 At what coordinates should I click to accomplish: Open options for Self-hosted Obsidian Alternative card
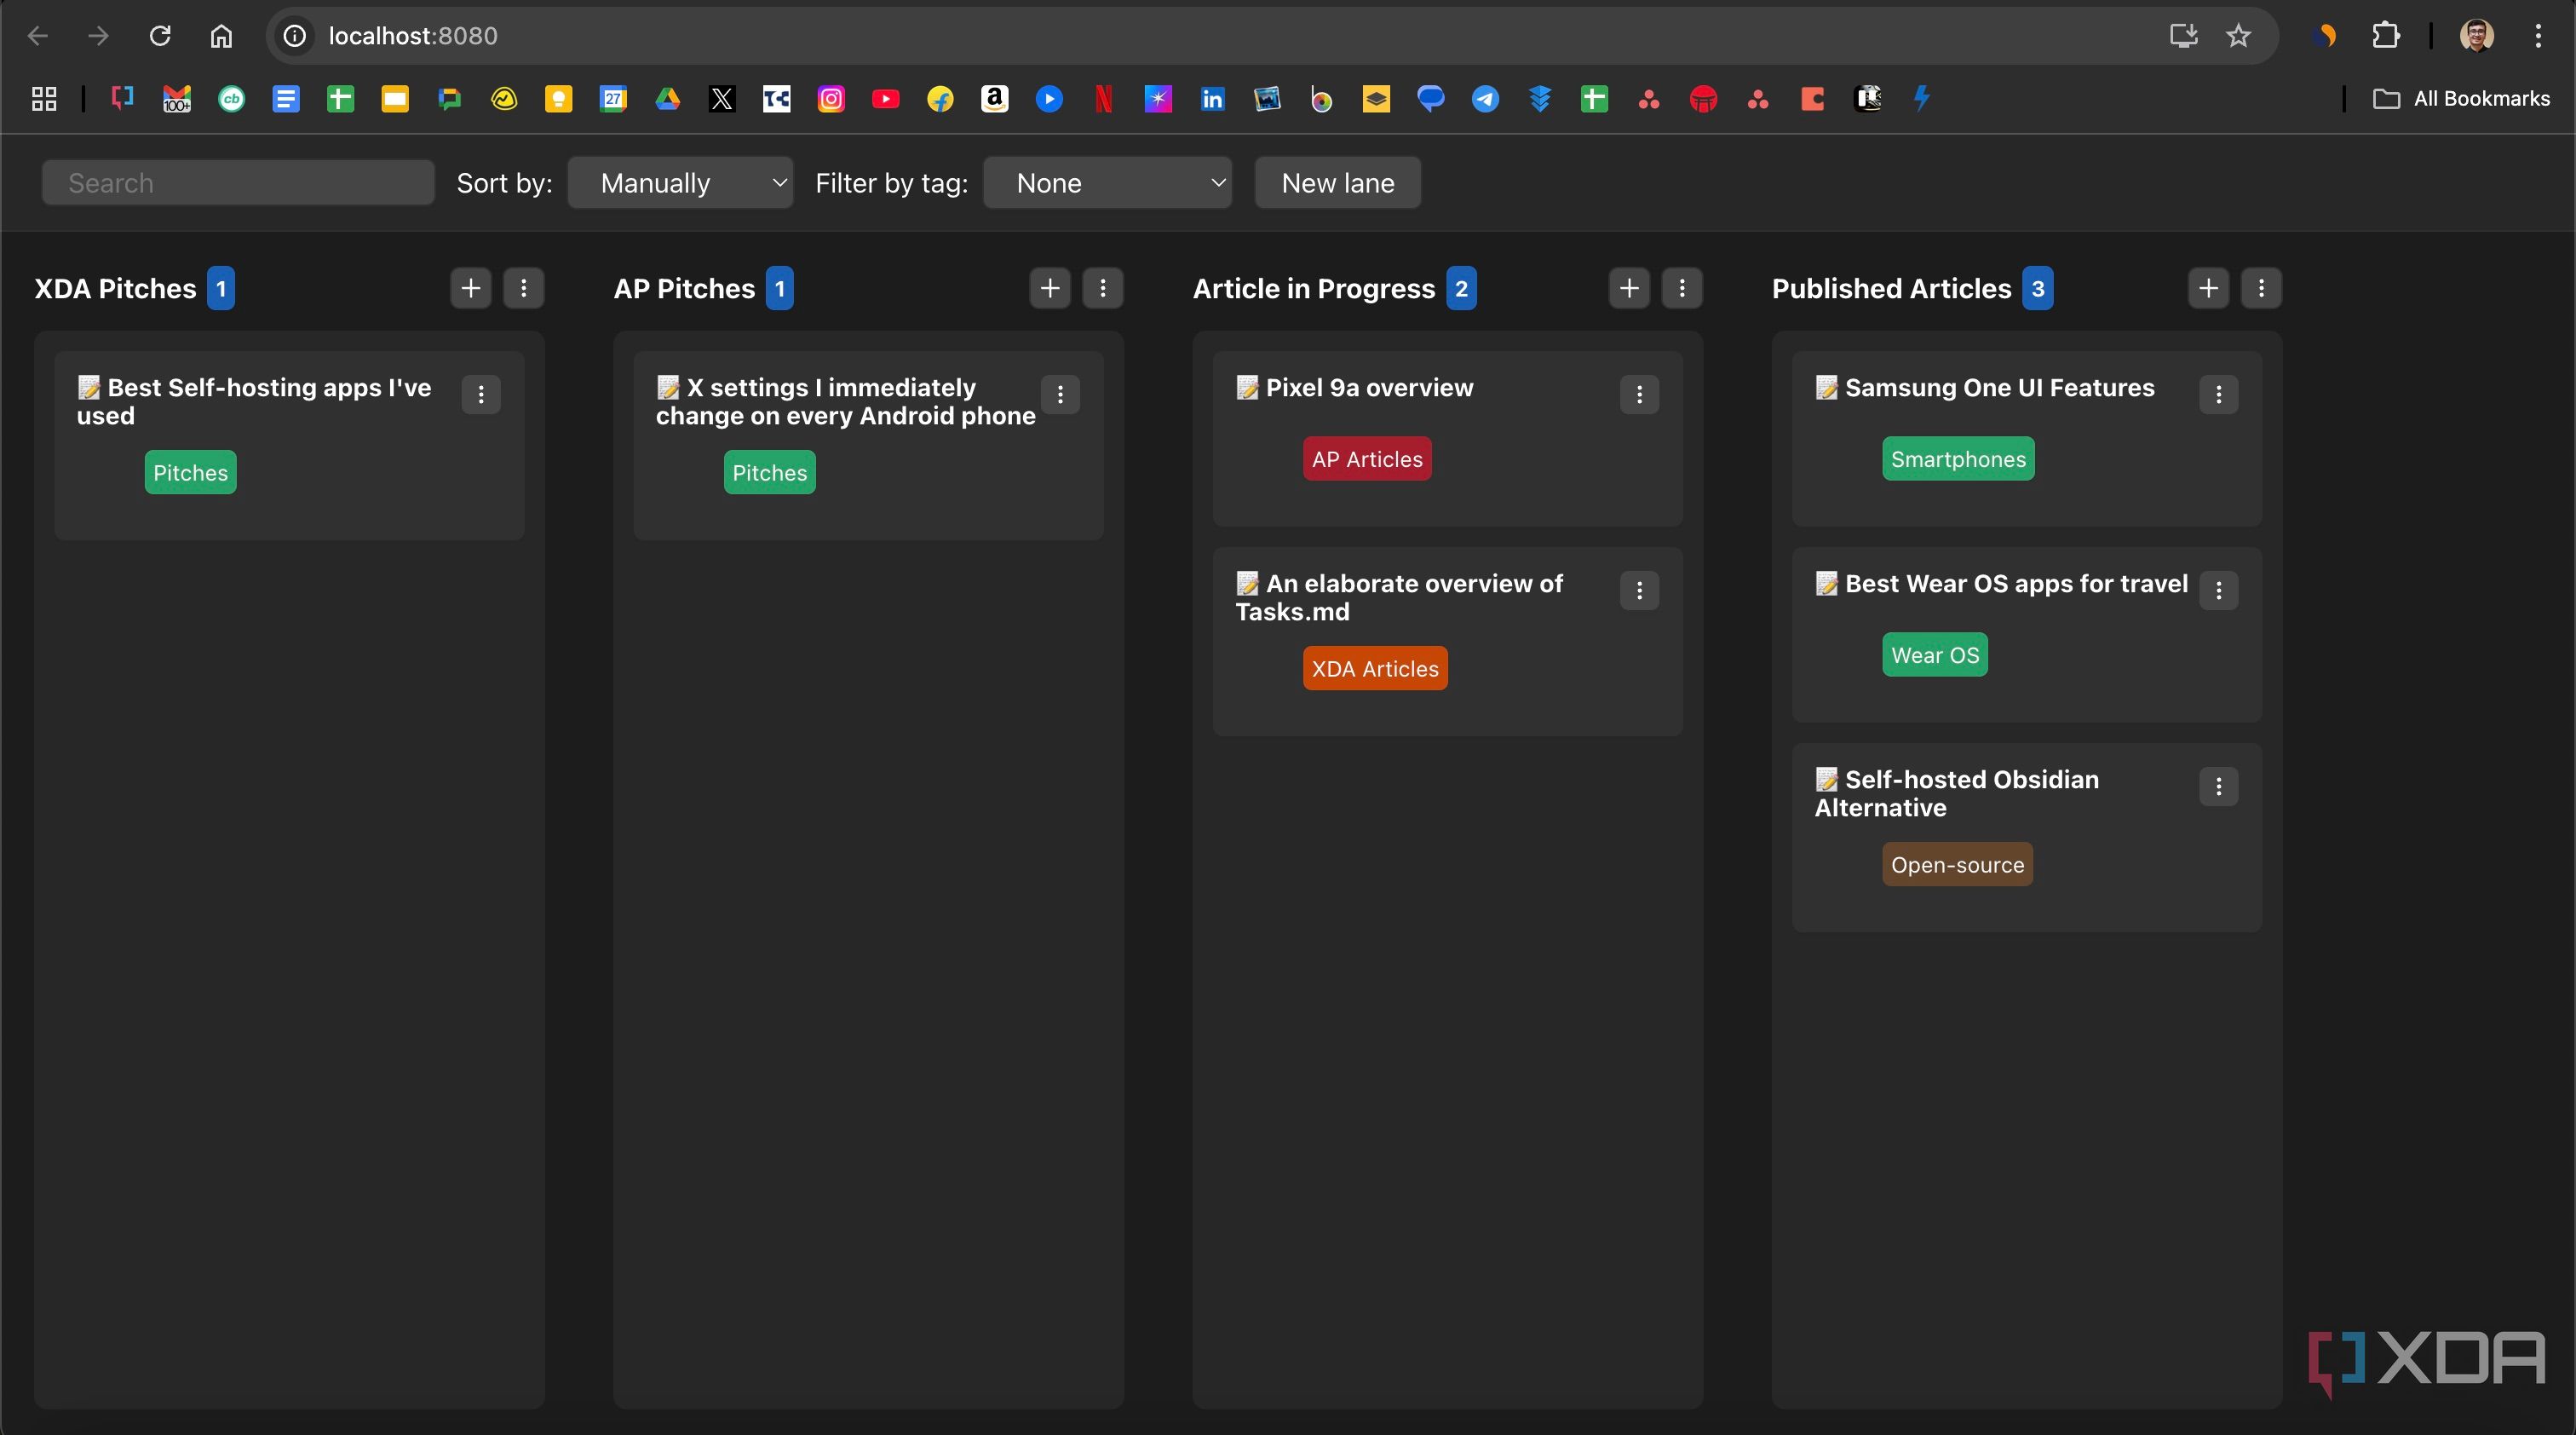click(2218, 786)
